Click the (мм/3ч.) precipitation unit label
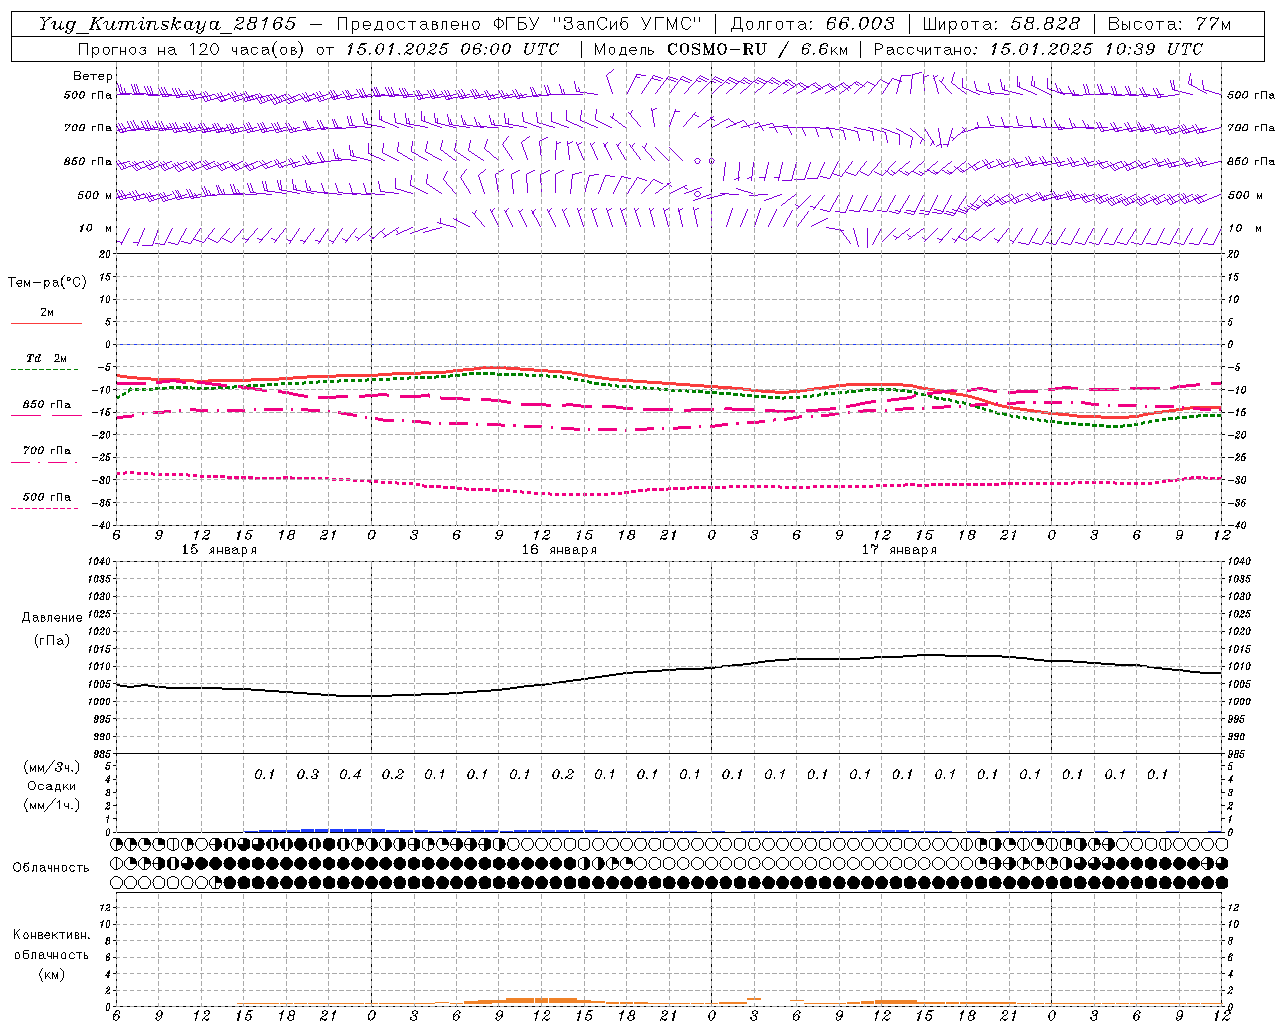 (52, 767)
